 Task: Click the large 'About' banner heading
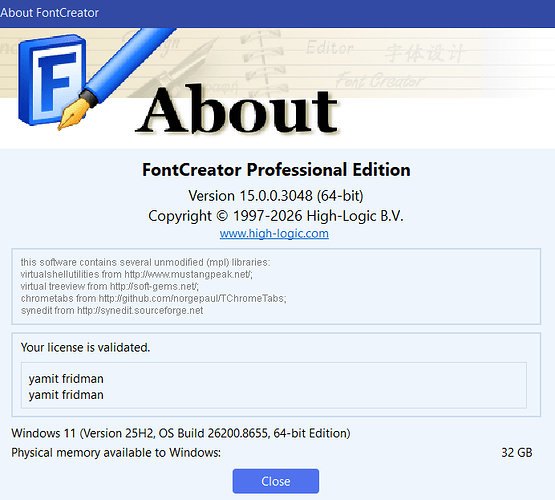236,110
